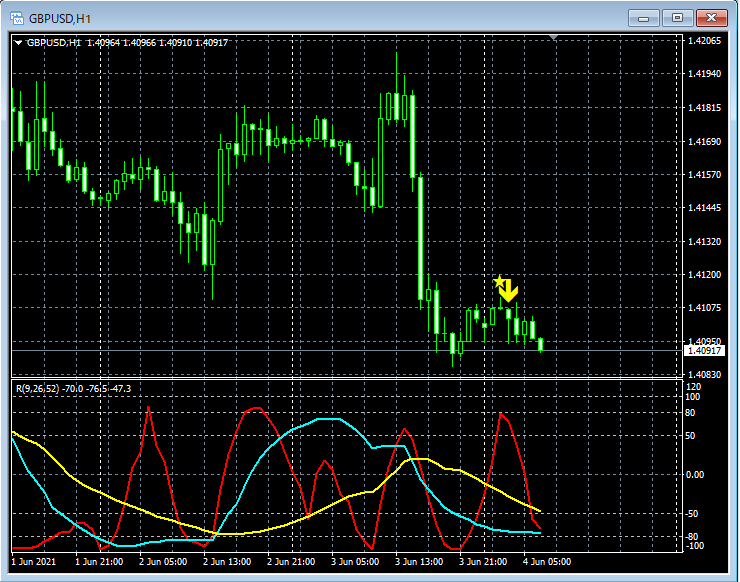Click the 3 Jun 21:00 time label

tap(483, 562)
